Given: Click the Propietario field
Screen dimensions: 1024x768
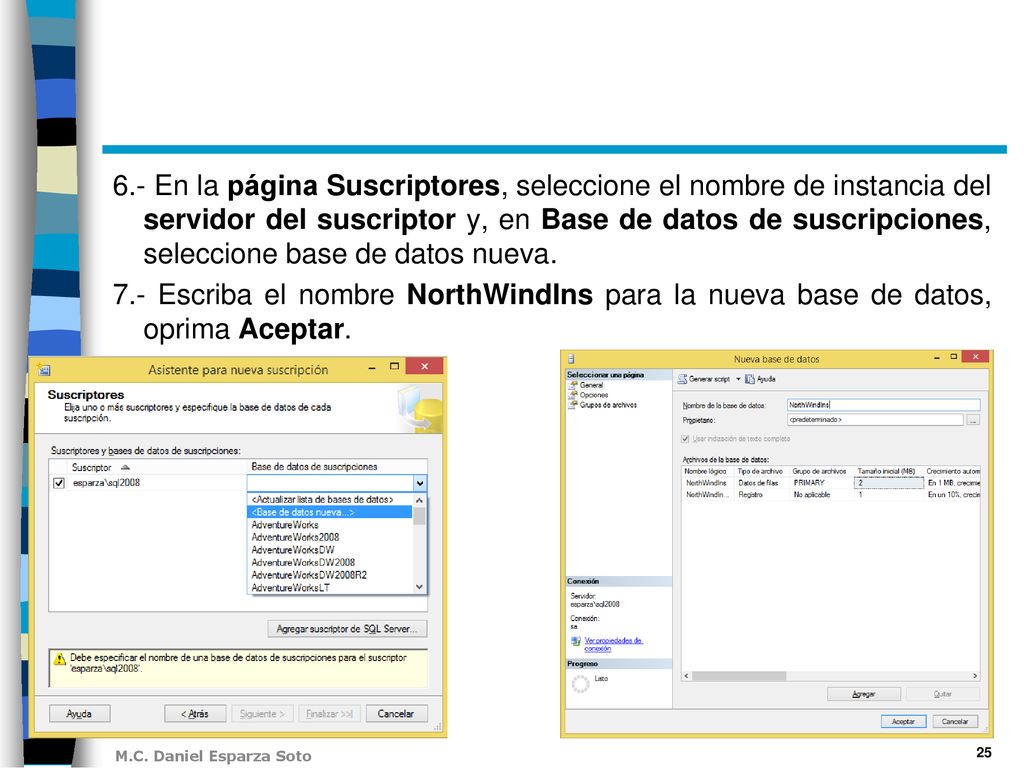Looking at the screenshot, I should point(874,420).
